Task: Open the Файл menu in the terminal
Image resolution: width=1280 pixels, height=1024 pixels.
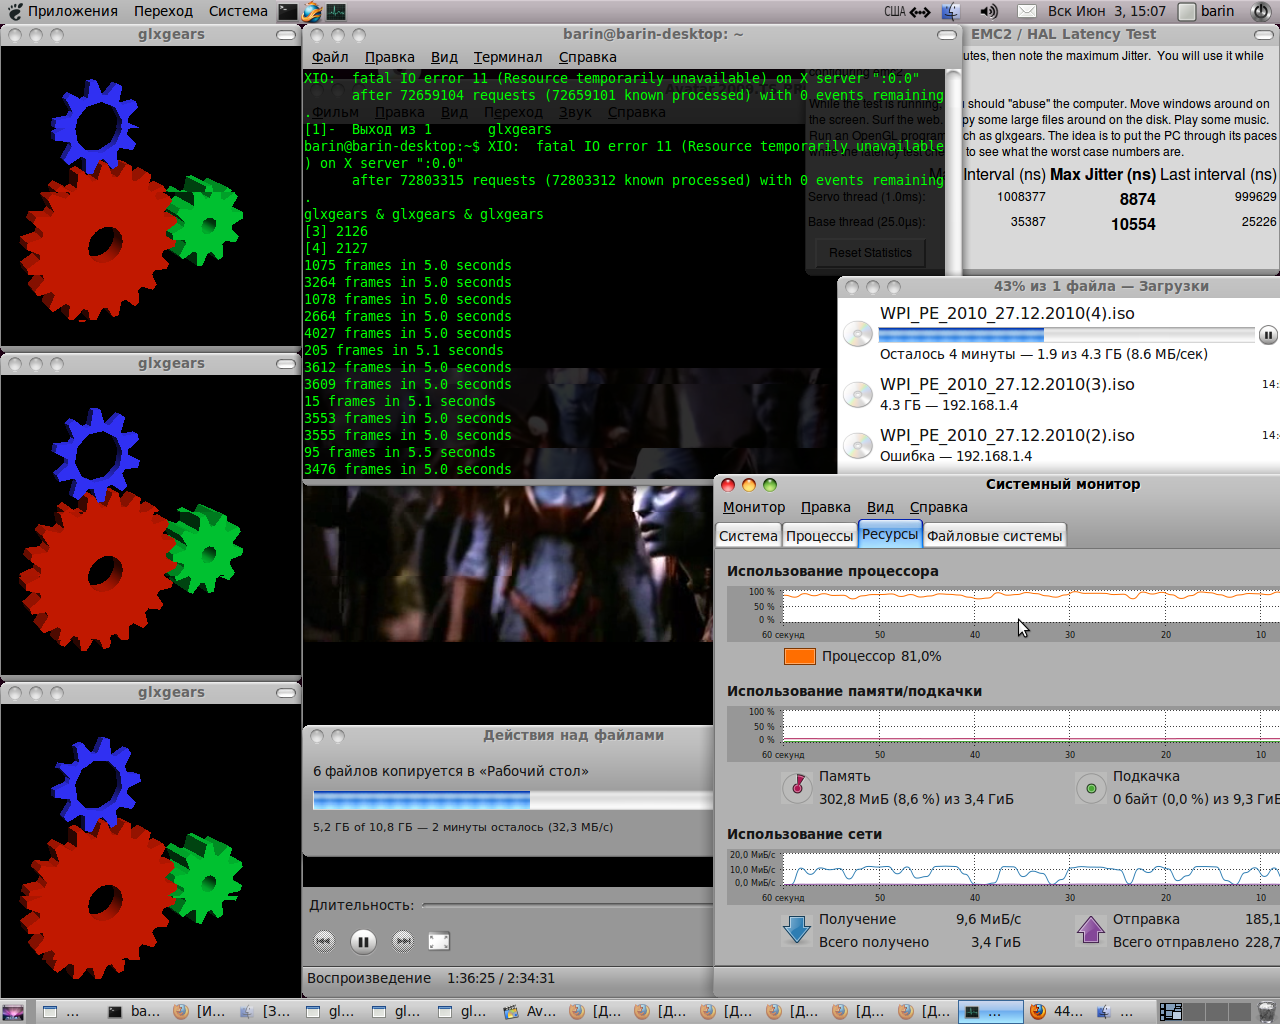Action: pos(330,57)
